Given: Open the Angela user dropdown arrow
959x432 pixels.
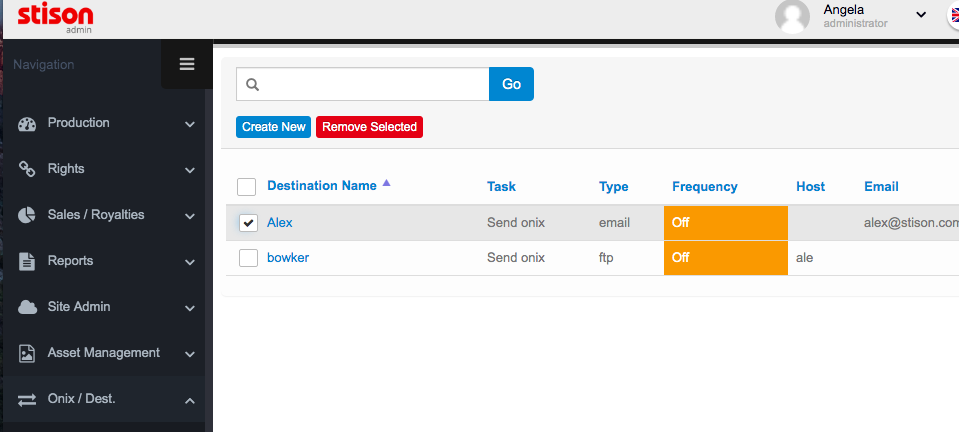Looking at the screenshot, I should [x=921, y=14].
